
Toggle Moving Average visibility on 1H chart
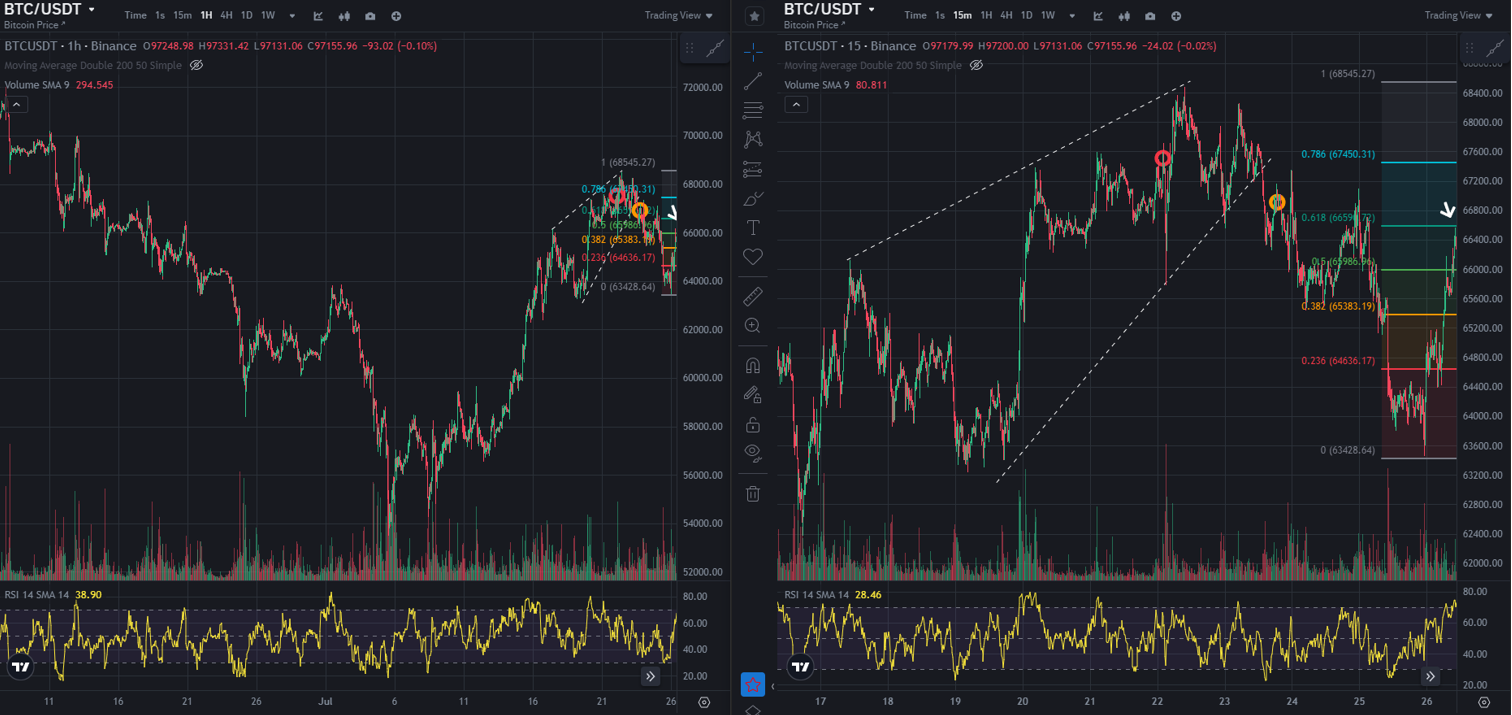pos(197,65)
